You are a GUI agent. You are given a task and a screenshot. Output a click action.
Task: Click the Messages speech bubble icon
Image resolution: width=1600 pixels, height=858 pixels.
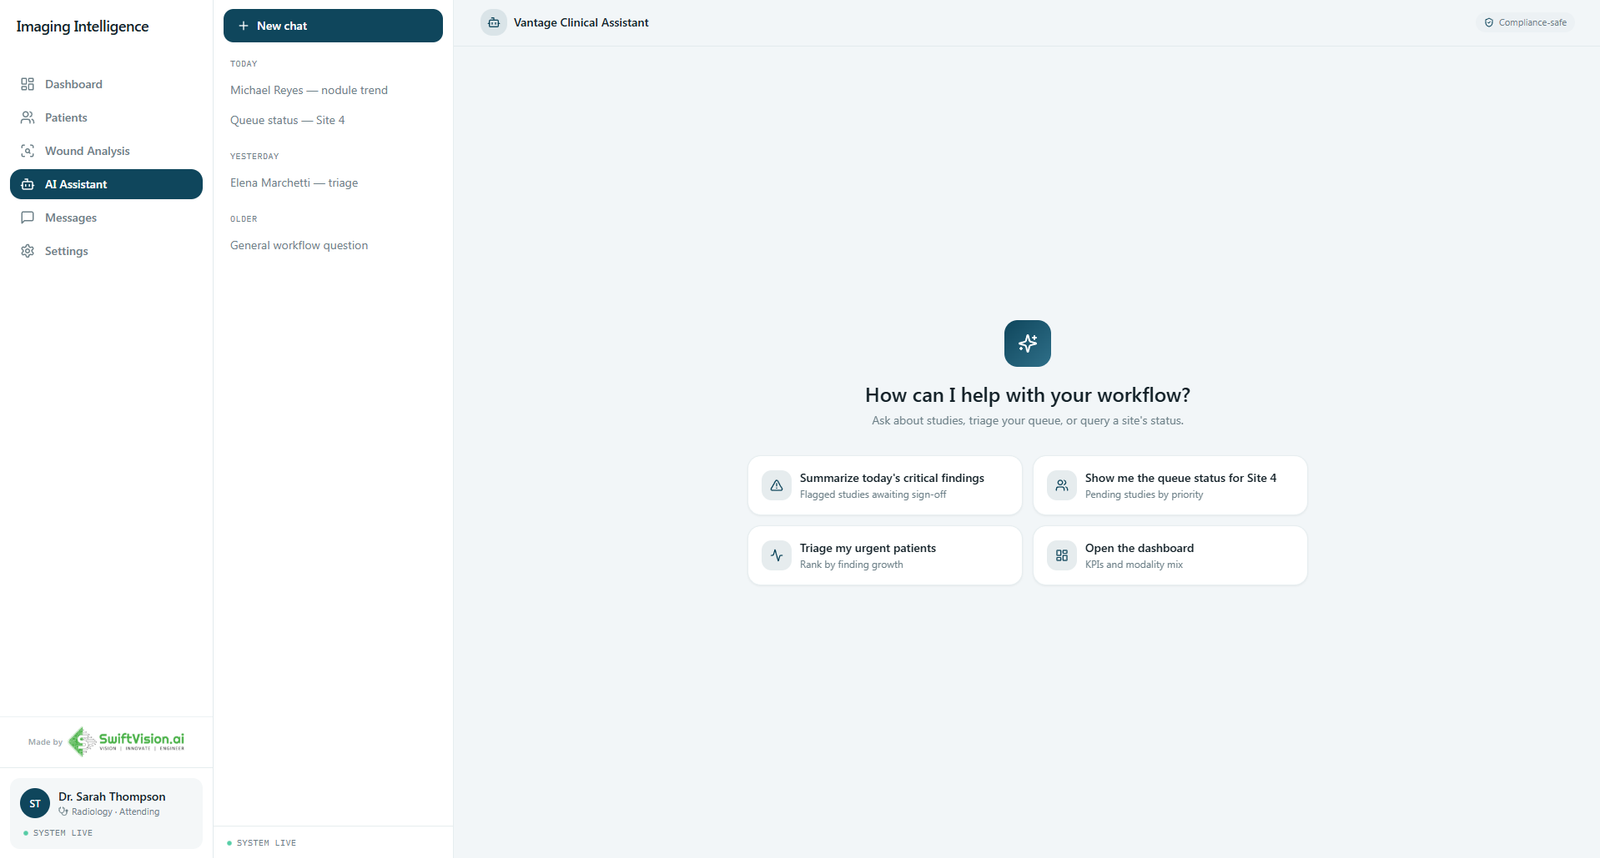point(27,218)
